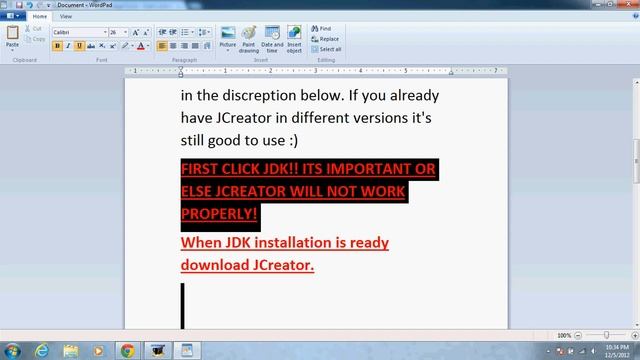Expand the font size dropdown arrow
Viewport: 640px width, 360px height.
click(126, 32)
